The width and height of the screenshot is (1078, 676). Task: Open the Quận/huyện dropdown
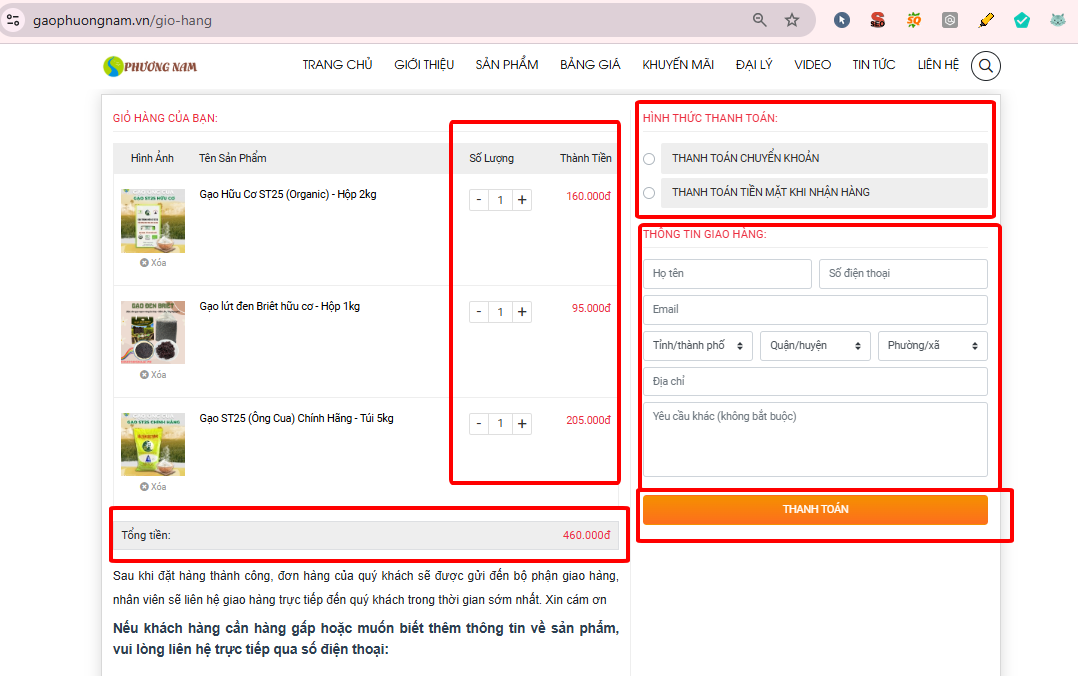[815, 346]
